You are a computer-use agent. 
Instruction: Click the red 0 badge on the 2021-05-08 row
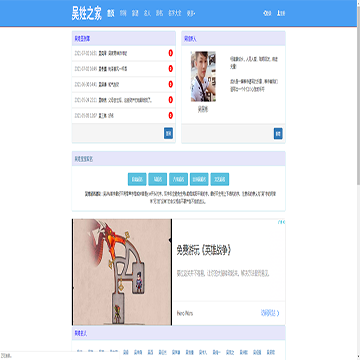171,115
